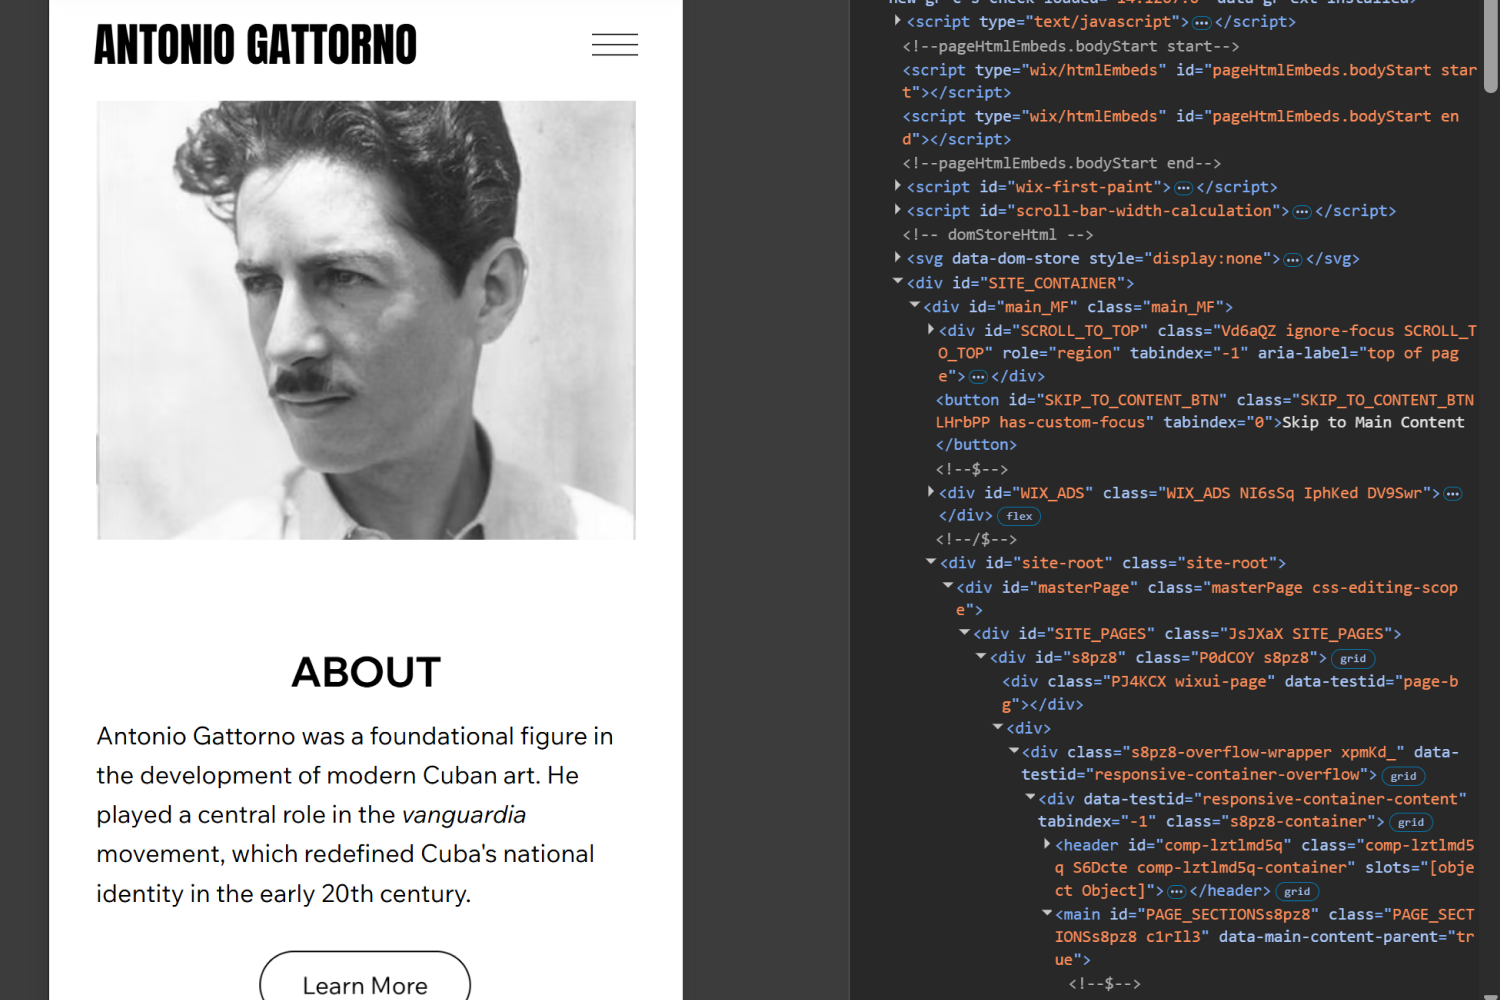Collapse the main PAGE_SECTIONSs8pz8 node
1500x1000 pixels.
tap(1046, 914)
